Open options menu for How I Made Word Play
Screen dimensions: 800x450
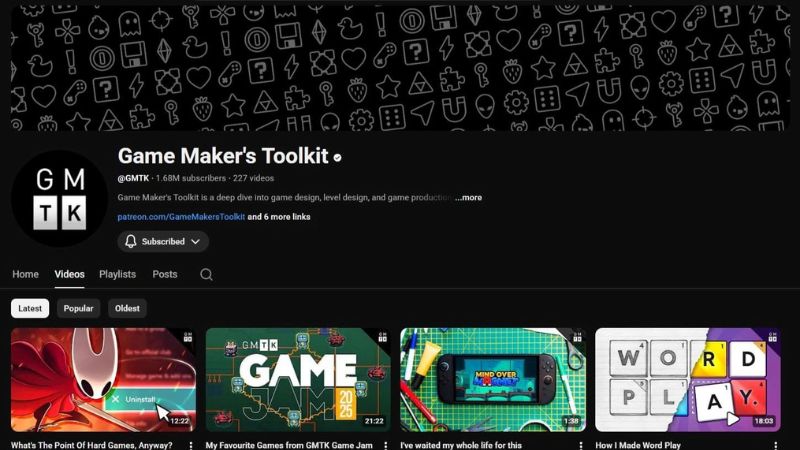pyautogui.click(x=776, y=445)
